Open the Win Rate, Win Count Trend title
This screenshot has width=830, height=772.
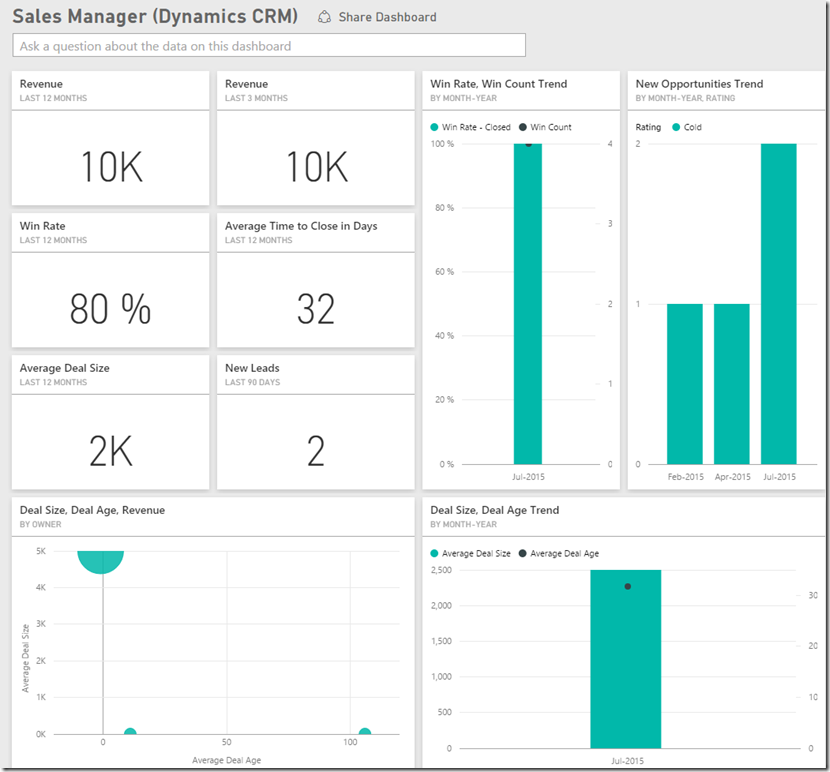(498, 84)
